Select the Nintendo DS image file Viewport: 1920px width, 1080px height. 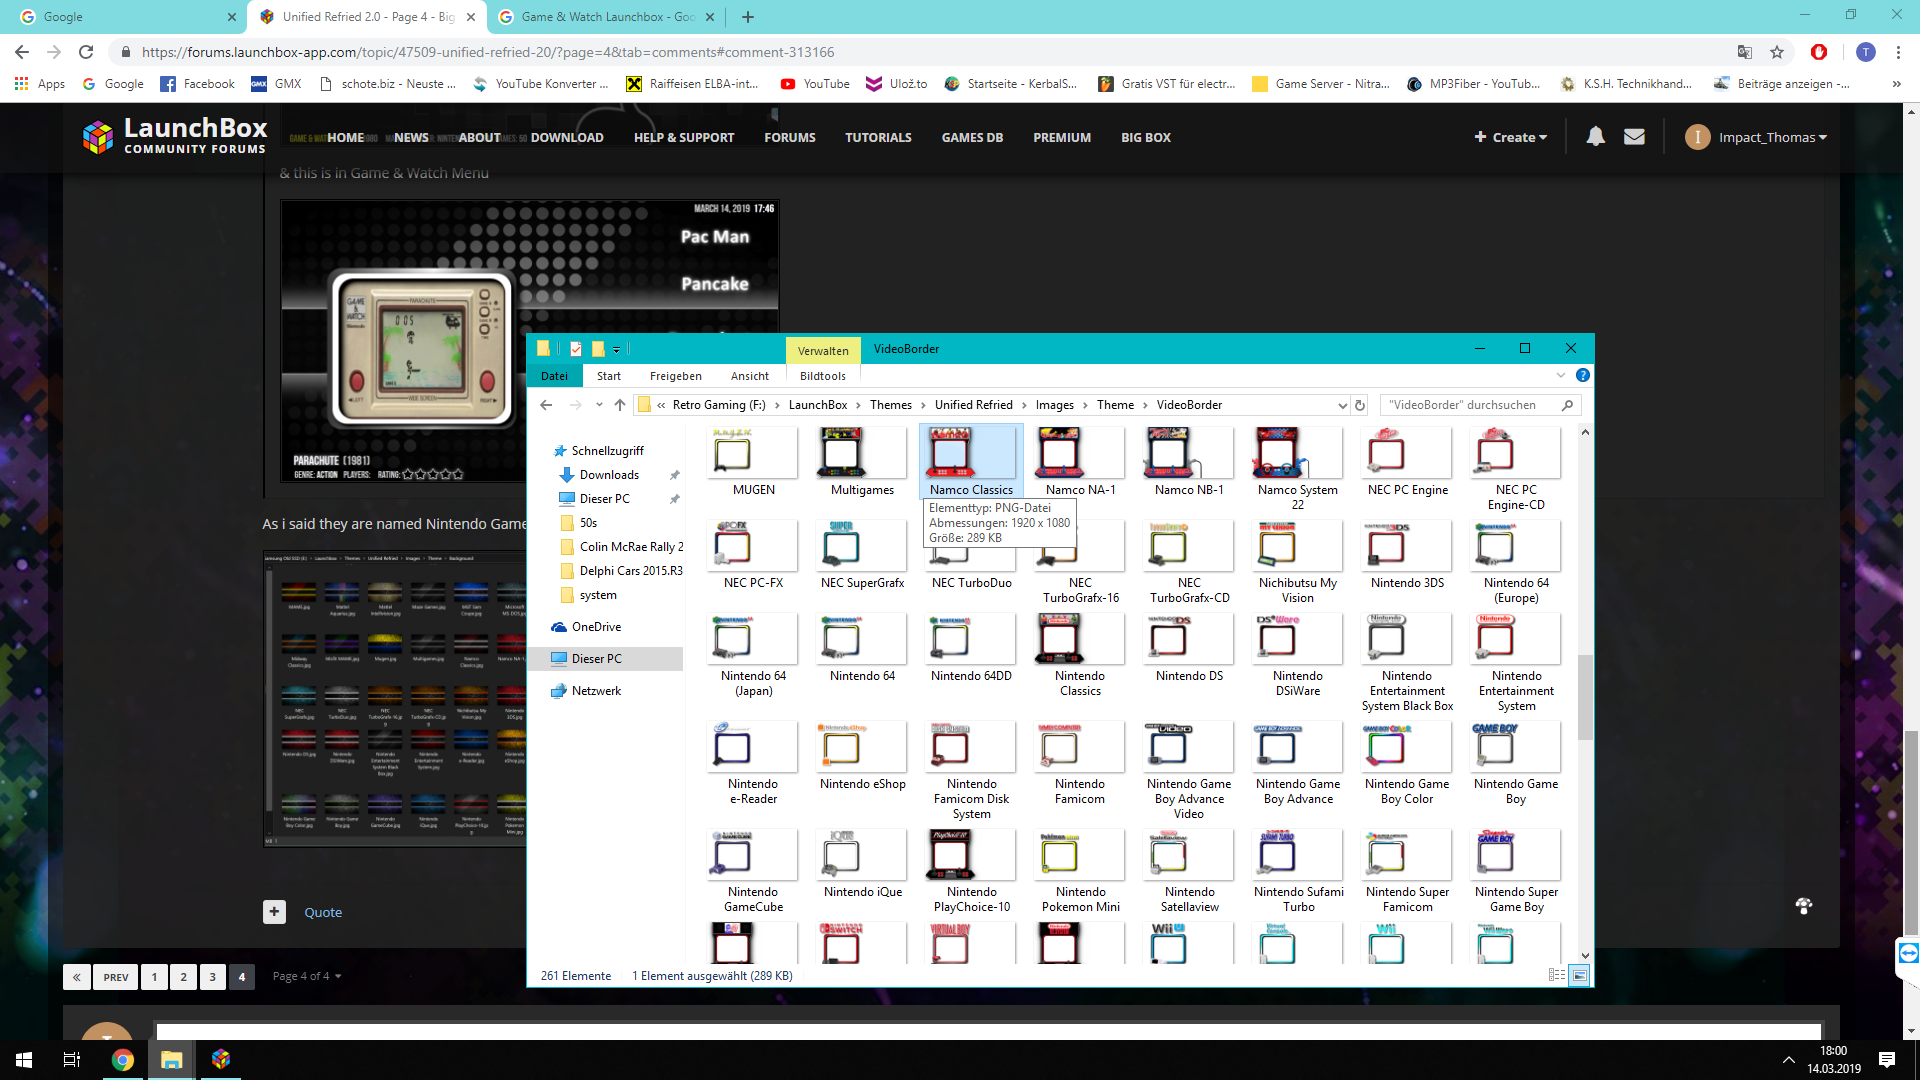(x=1189, y=648)
